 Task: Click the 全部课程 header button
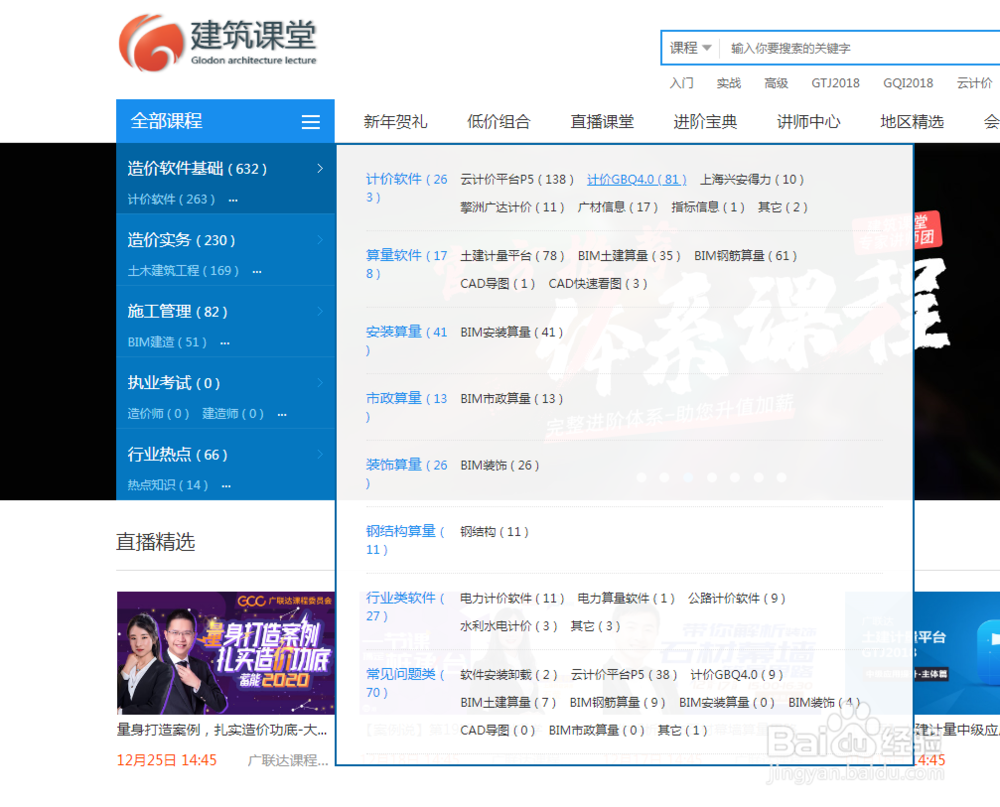point(225,121)
